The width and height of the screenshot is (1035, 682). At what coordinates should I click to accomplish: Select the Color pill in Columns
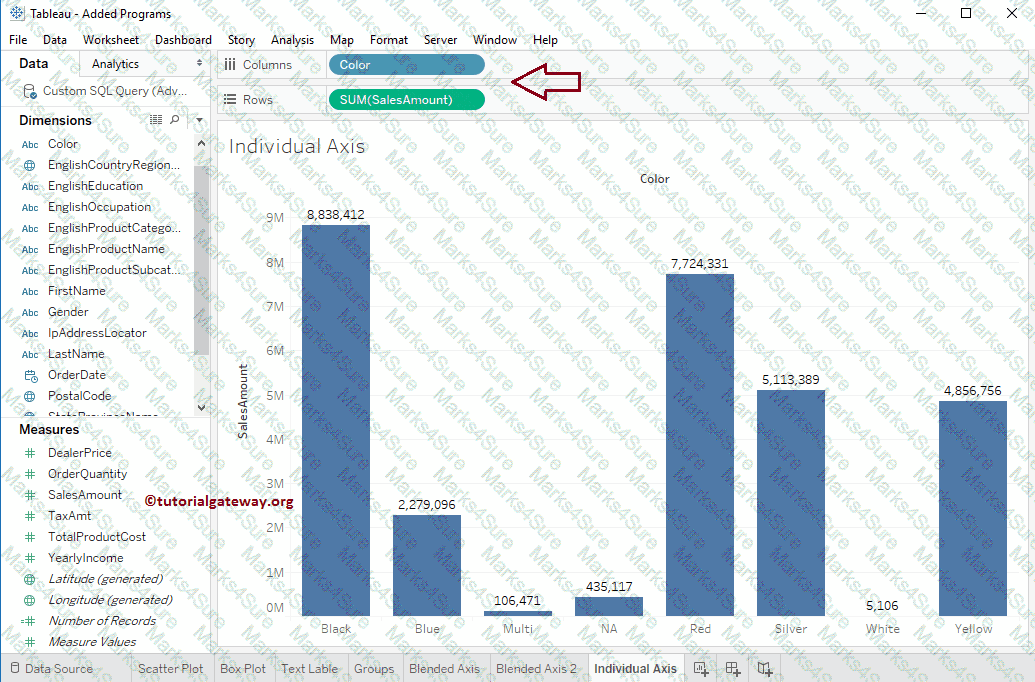[x=406, y=65]
